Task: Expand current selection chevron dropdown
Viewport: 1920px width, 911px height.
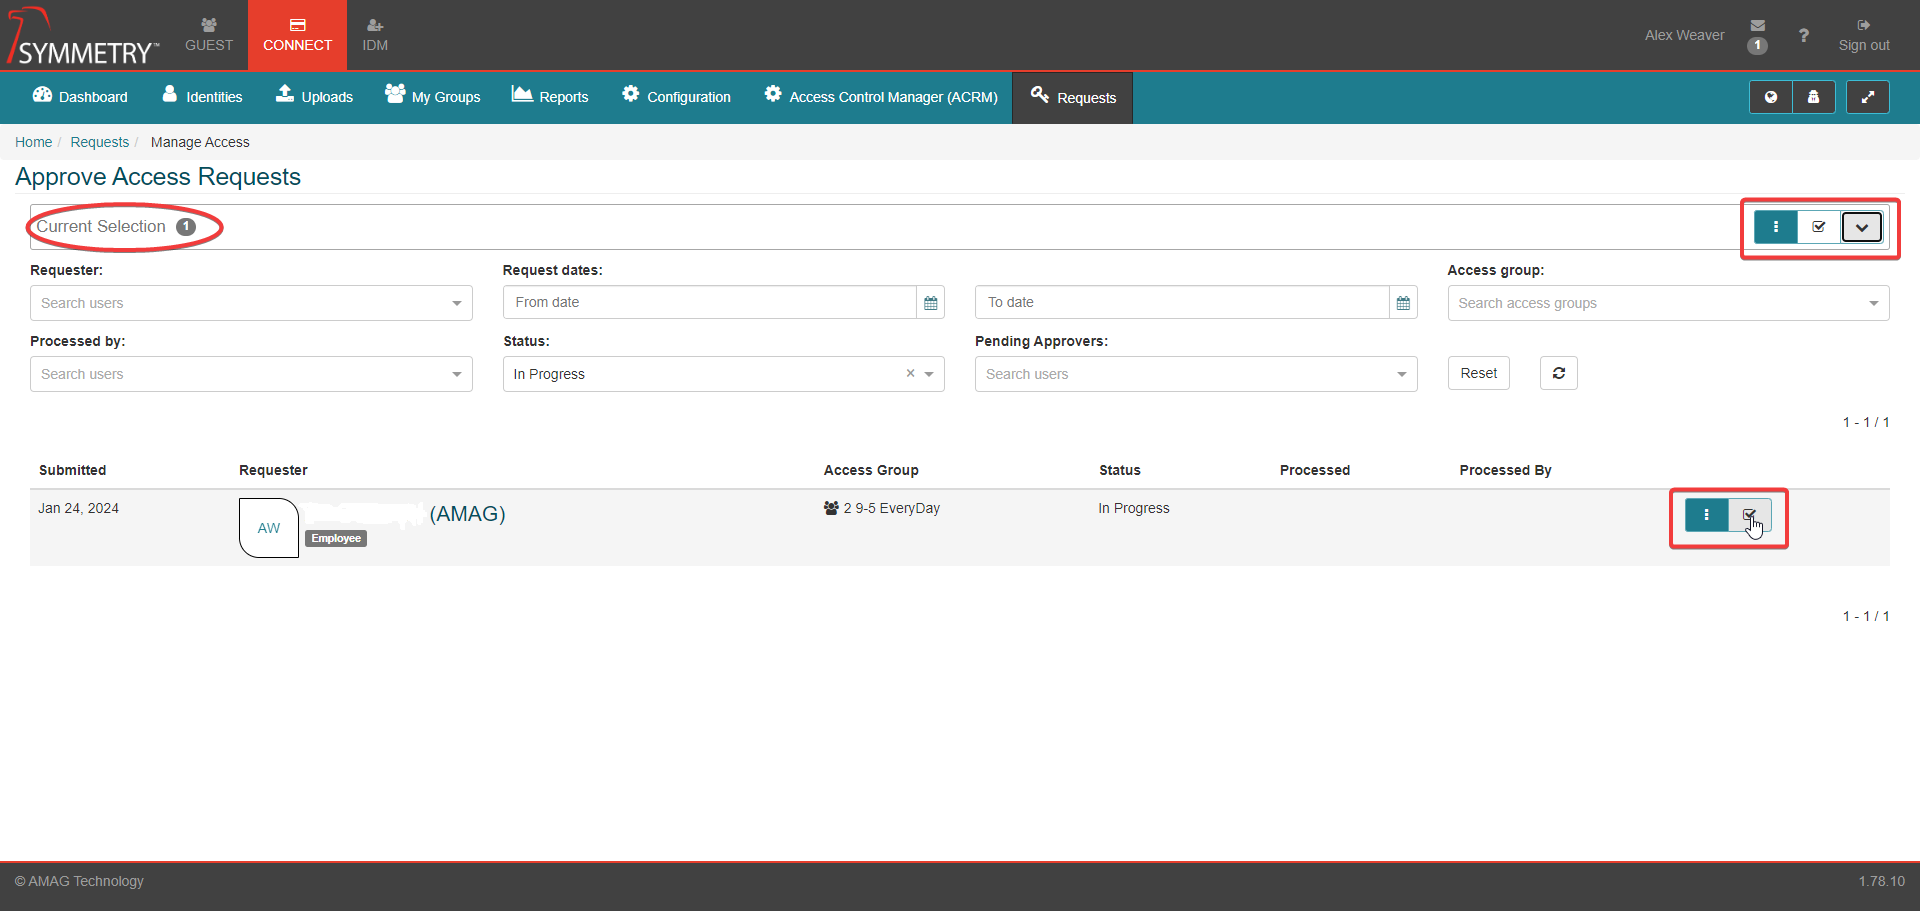Action: click(1862, 227)
